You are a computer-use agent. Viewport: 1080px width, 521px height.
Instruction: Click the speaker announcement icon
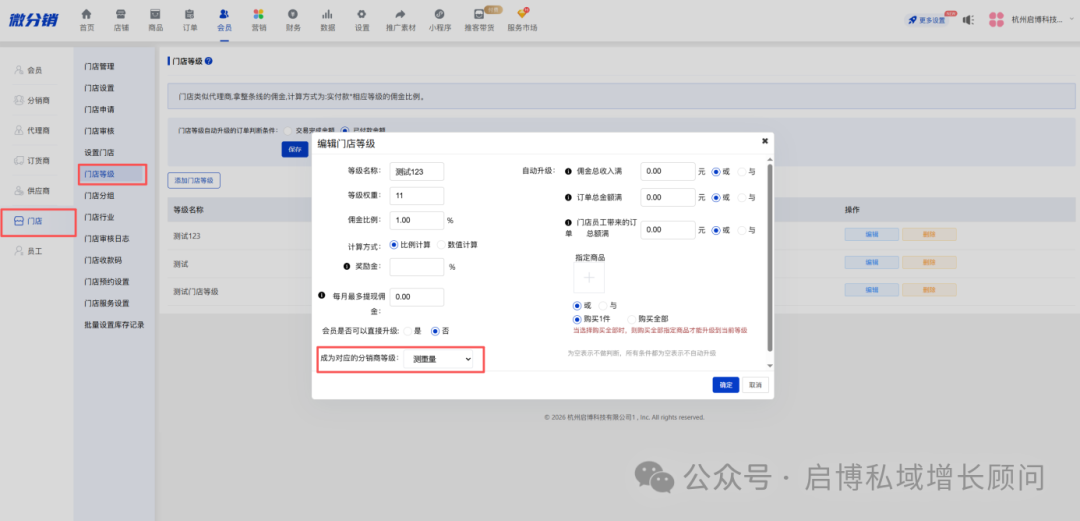coord(968,20)
